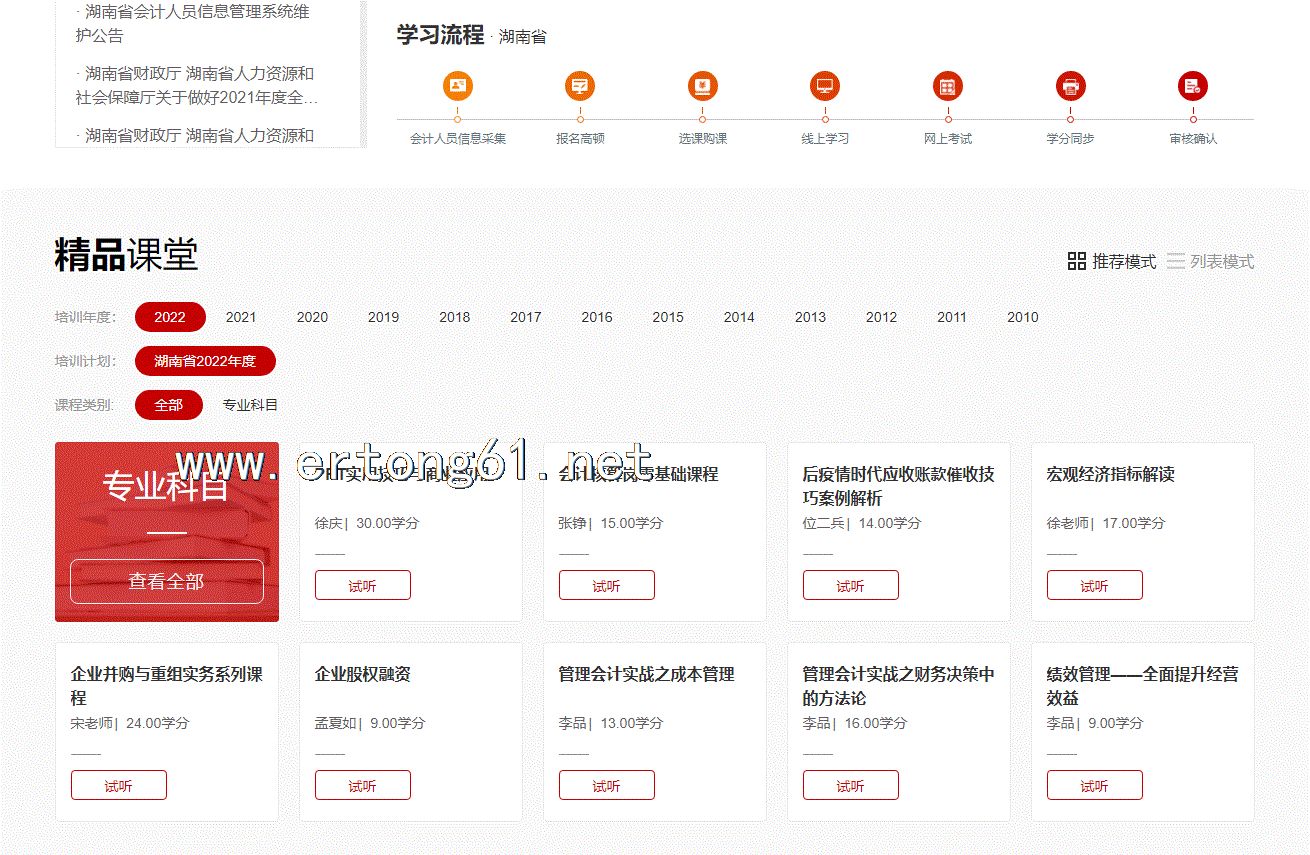Click the 报名缴费 step icon
Image resolution: width=1310 pixels, height=855 pixels.
(x=580, y=87)
